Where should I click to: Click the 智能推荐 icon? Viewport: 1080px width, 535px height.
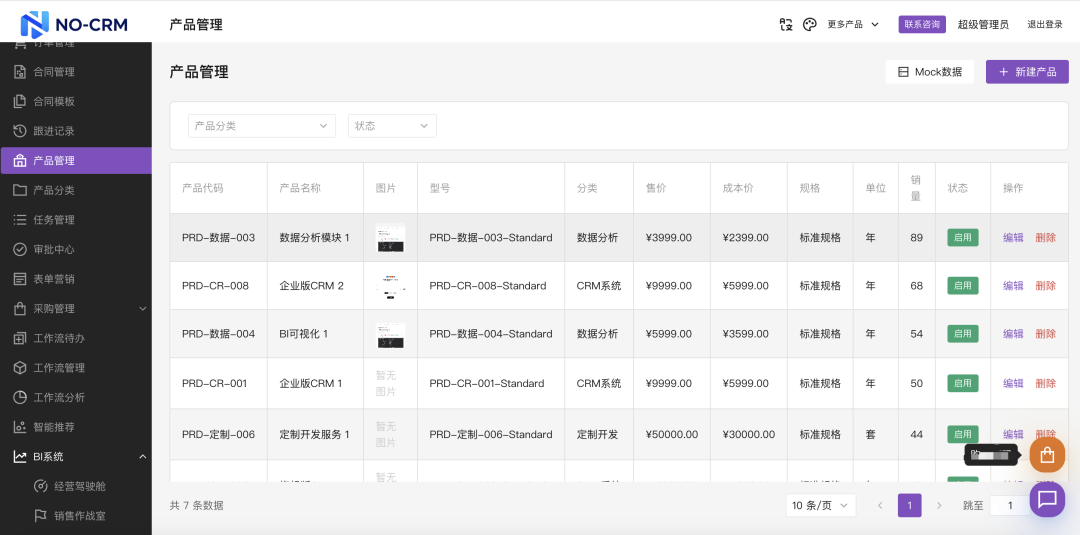pos(20,427)
